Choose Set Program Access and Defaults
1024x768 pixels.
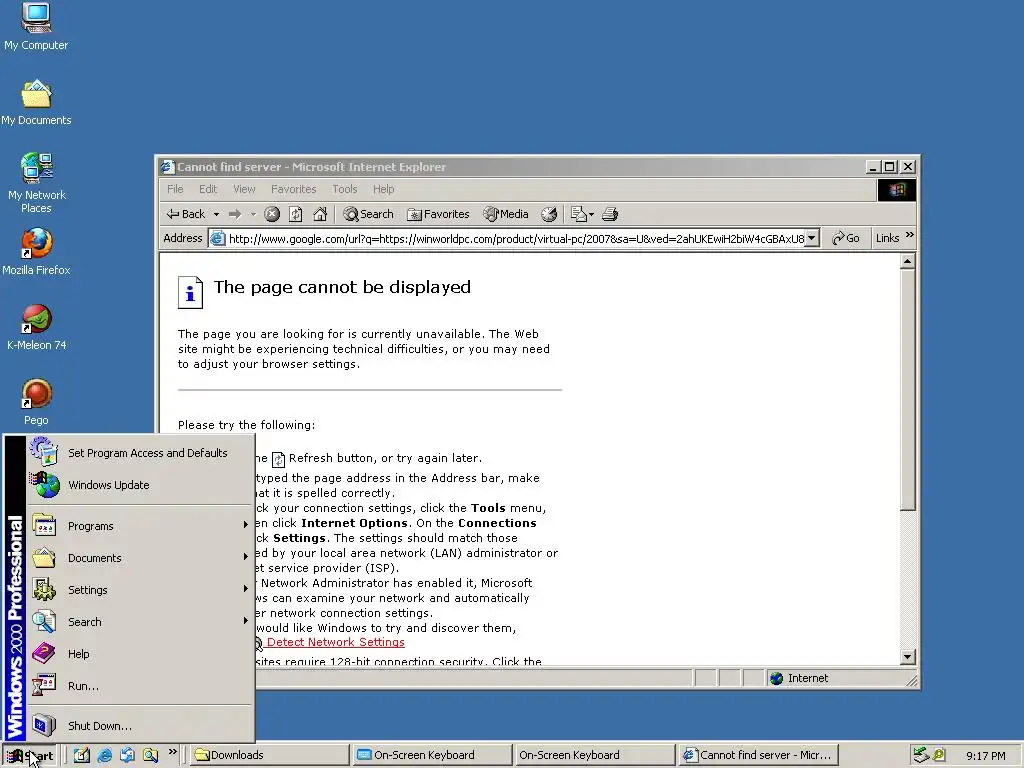pos(140,453)
